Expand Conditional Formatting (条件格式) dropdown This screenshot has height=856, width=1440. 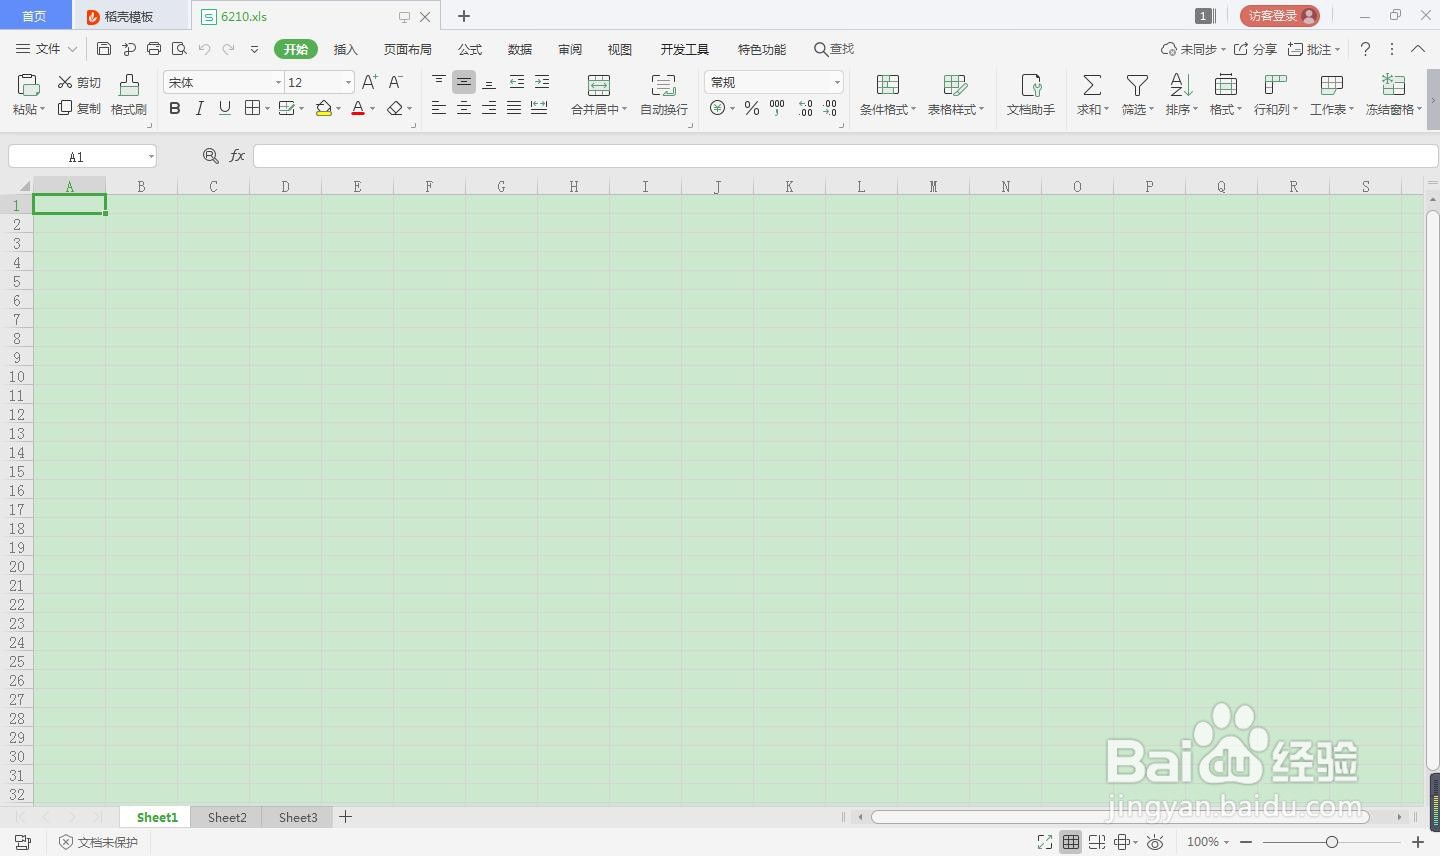[x=913, y=109]
